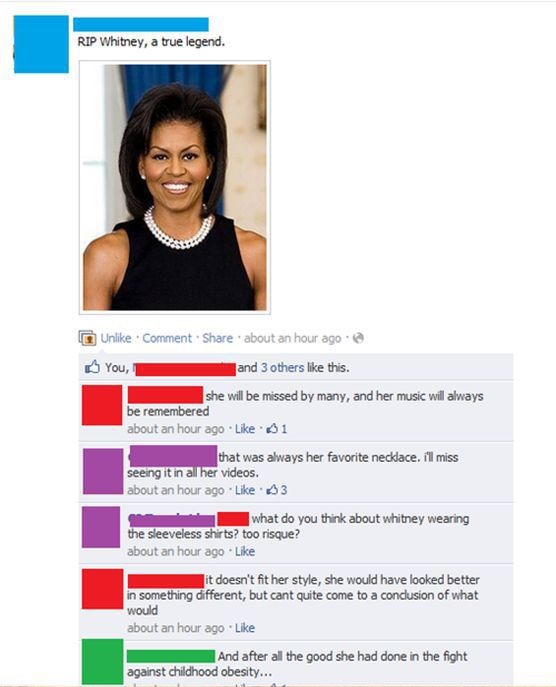Open green avatar of obesity commenter
This screenshot has height=687, width=556.
103,662
